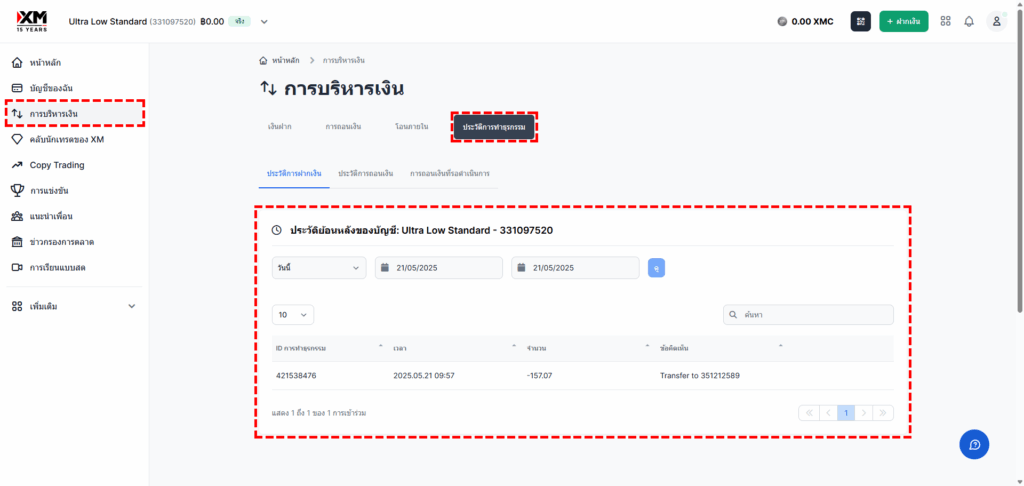Open the วันนี้ period dropdown
The image size is (1024, 486).
pos(319,268)
